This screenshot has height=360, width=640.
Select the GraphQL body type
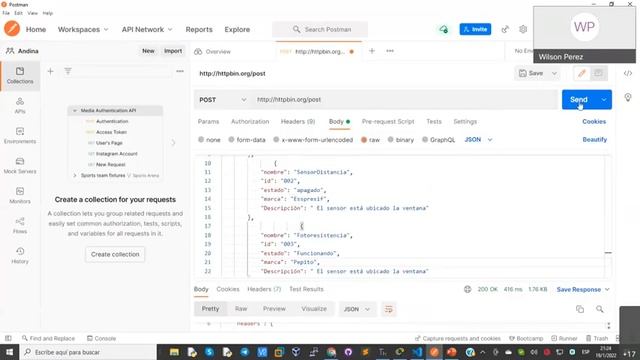coord(438,140)
